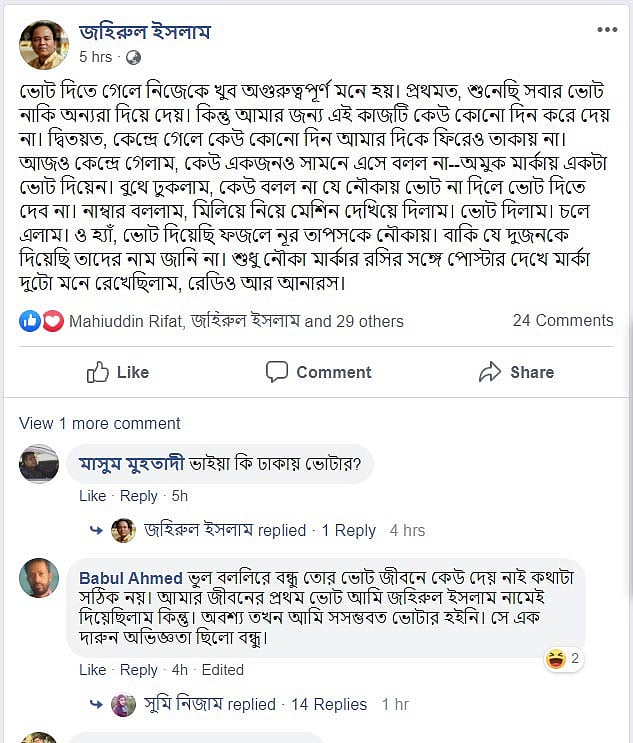Expand the 1 Reply thread
This screenshot has height=743, width=633.
click(348, 530)
